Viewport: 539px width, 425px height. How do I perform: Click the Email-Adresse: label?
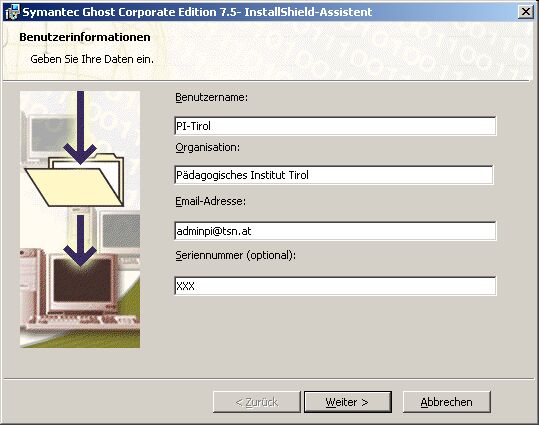point(211,201)
